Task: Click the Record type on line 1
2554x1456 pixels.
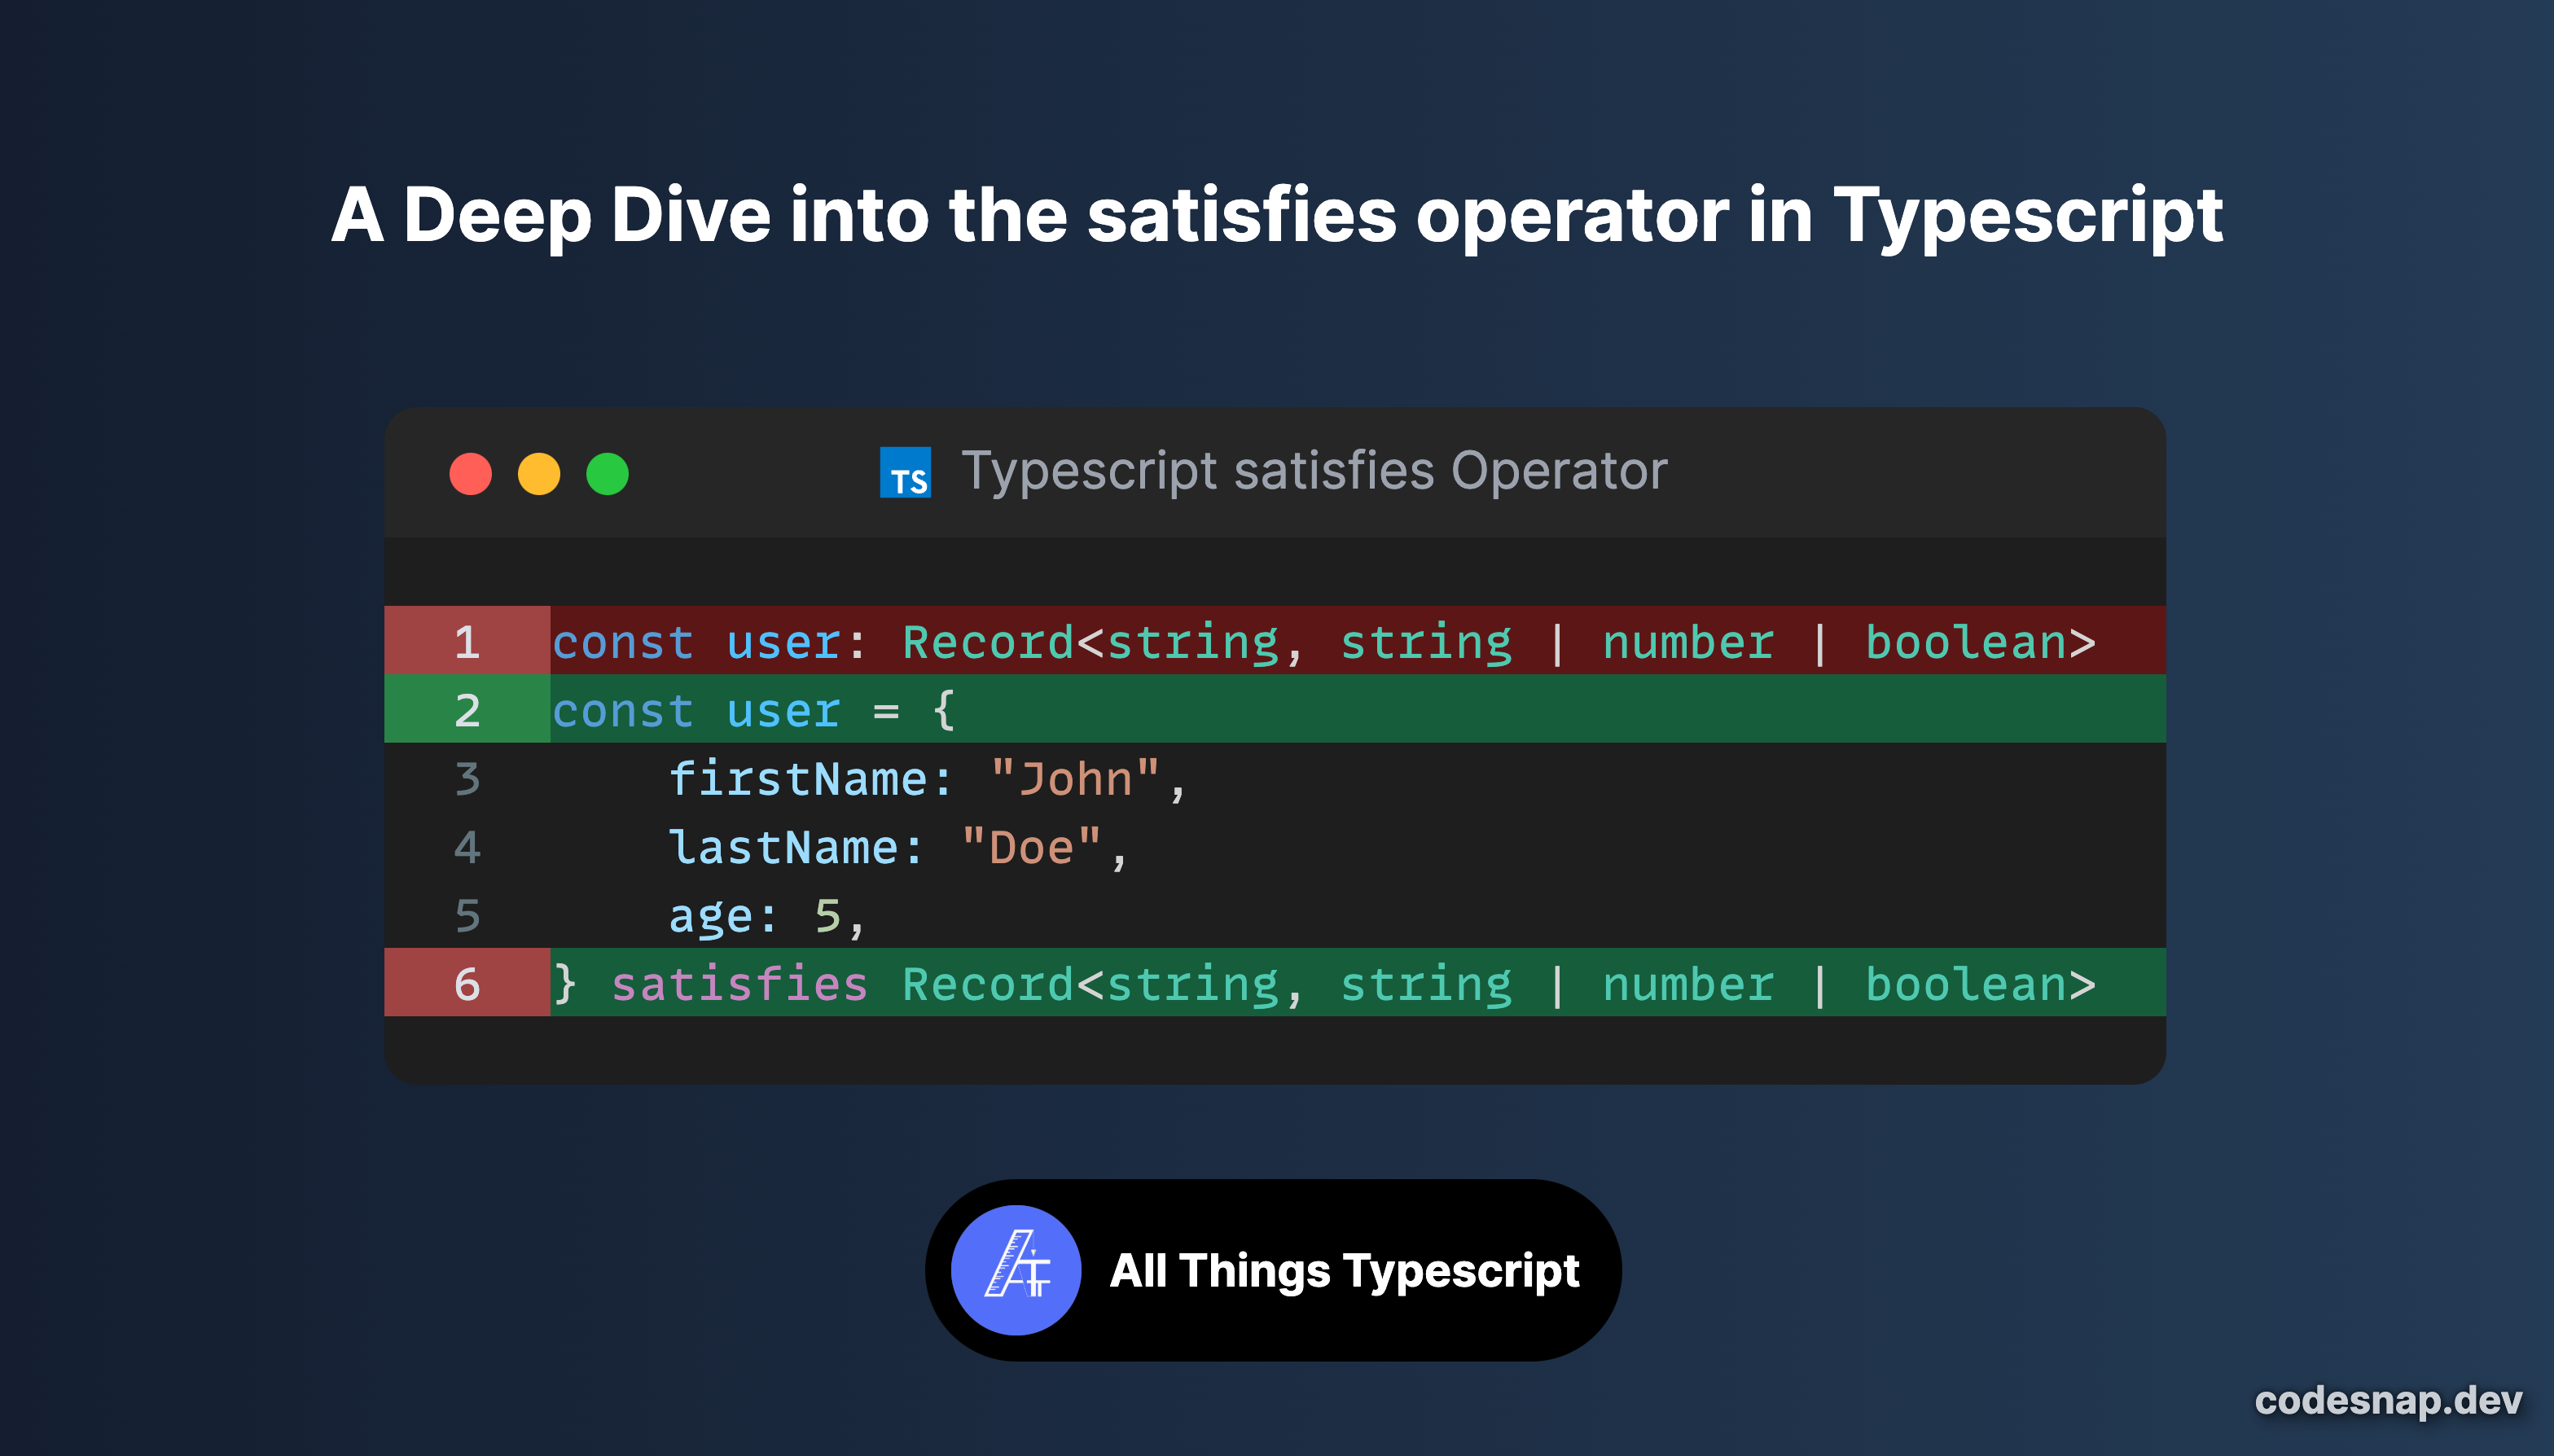Action: pos(984,641)
